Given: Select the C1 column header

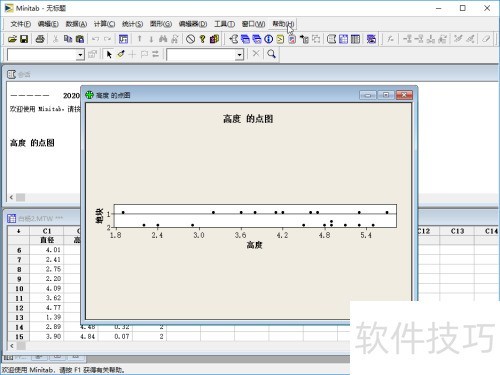Looking at the screenshot, I should [x=47, y=231].
